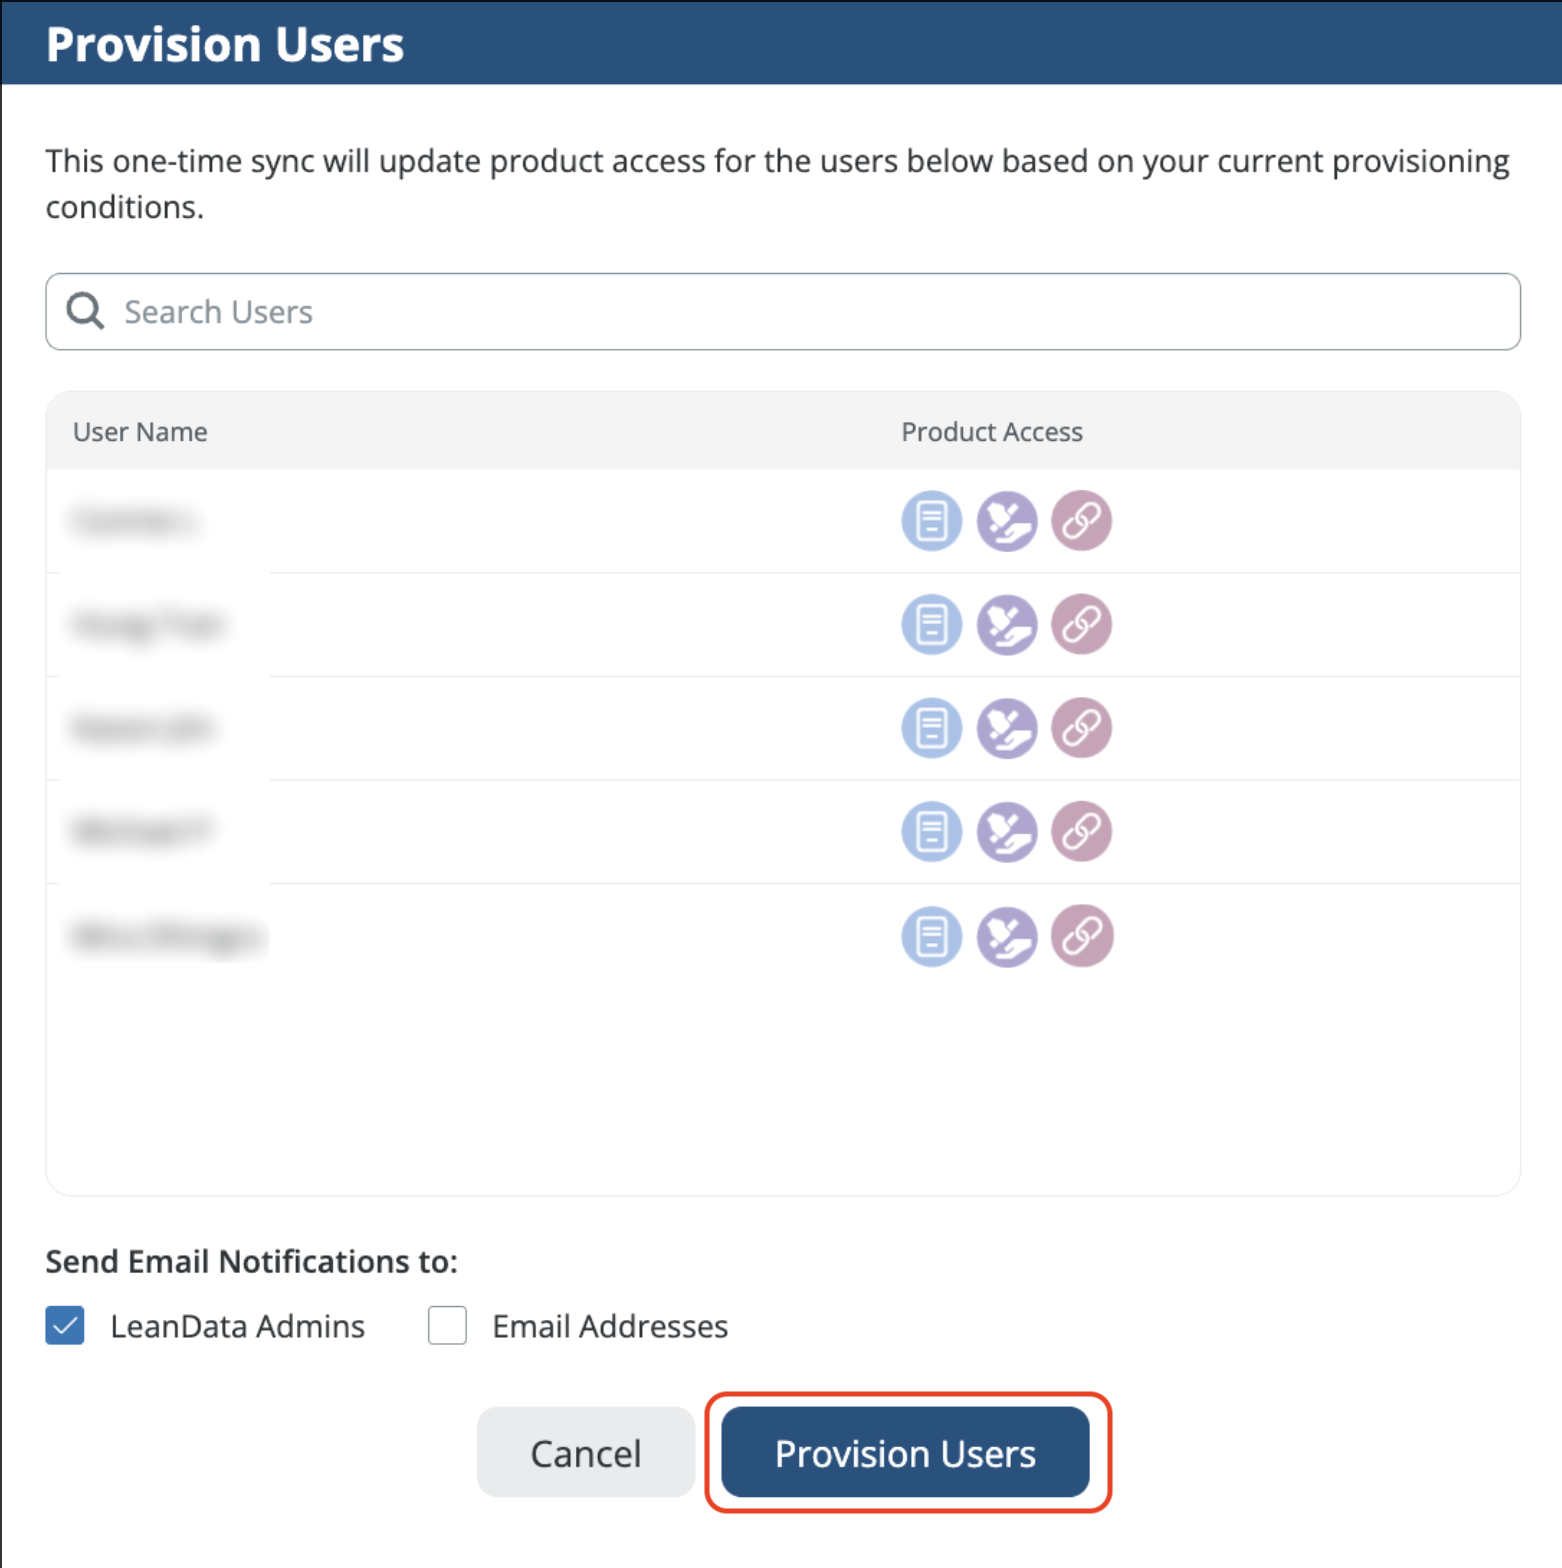The image size is (1562, 1568).
Task: Uncheck the LeanData Admins checkbox
Action: click(x=65, y=1326)
